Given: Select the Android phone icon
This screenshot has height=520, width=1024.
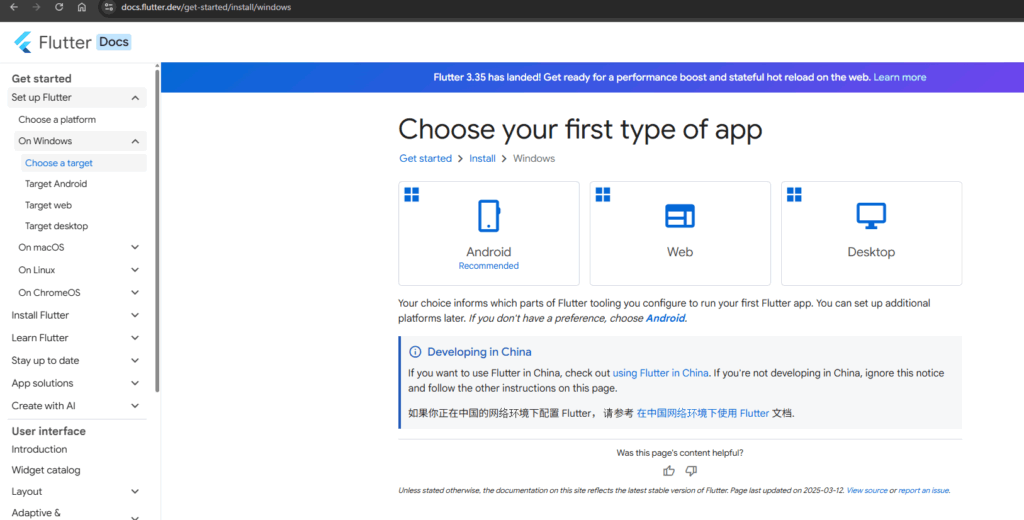Looking at the screenshot, I should pos(488,216).
